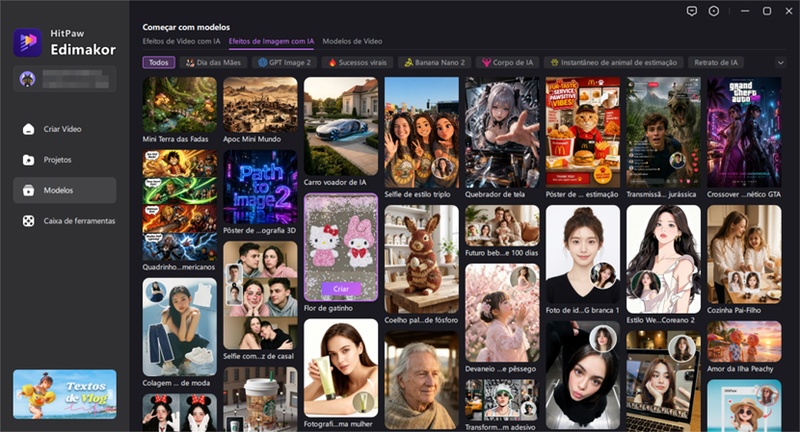
Task: Open the McDonald's cat Pôster template
Action: click(583, 133)
